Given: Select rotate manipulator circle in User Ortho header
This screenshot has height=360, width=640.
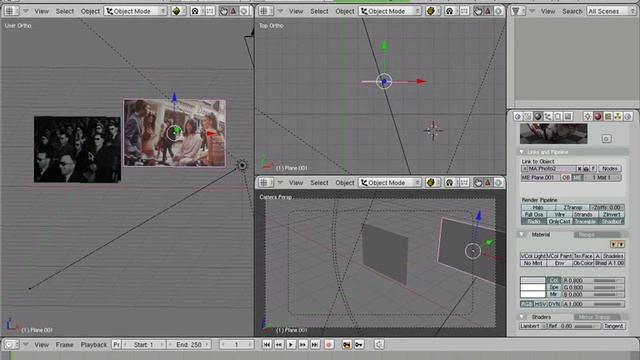Looking at the screenshot, I should pyautogui.click(x=244, y=11).
